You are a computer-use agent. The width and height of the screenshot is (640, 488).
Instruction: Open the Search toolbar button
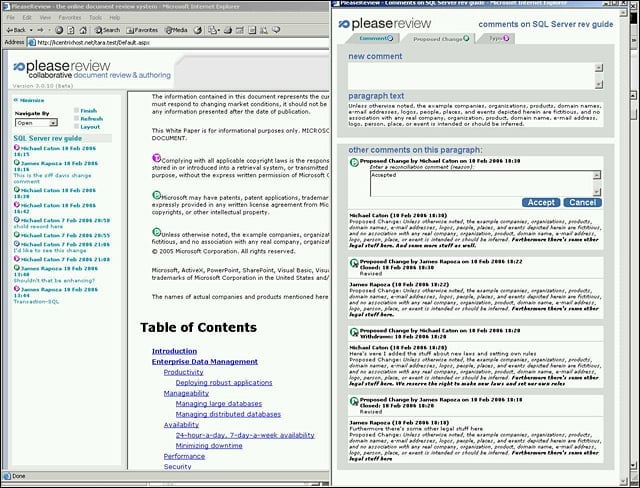(107, 30)
